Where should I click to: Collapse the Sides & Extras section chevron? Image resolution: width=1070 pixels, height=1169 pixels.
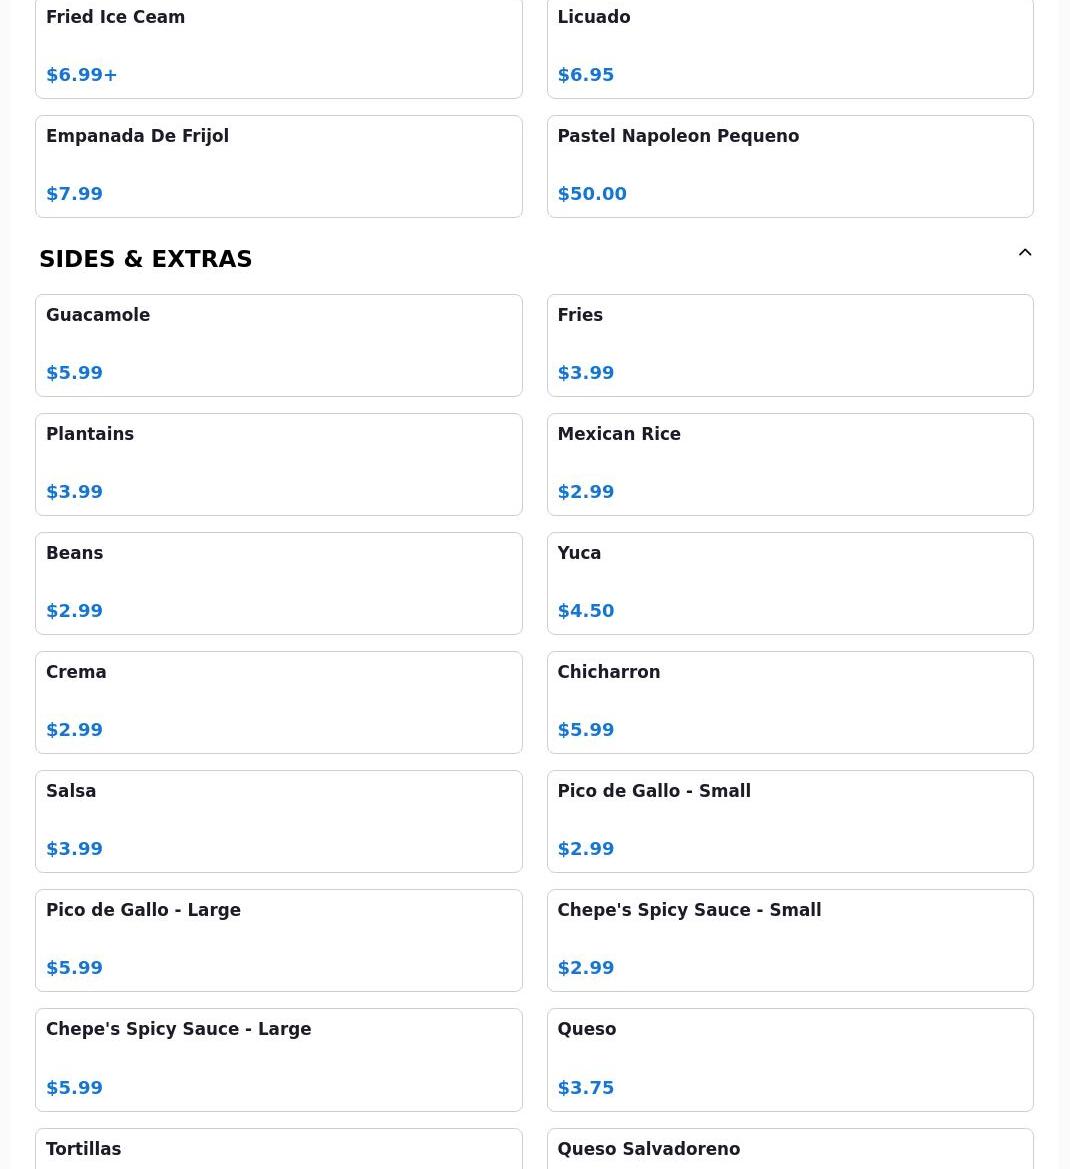1025,253
